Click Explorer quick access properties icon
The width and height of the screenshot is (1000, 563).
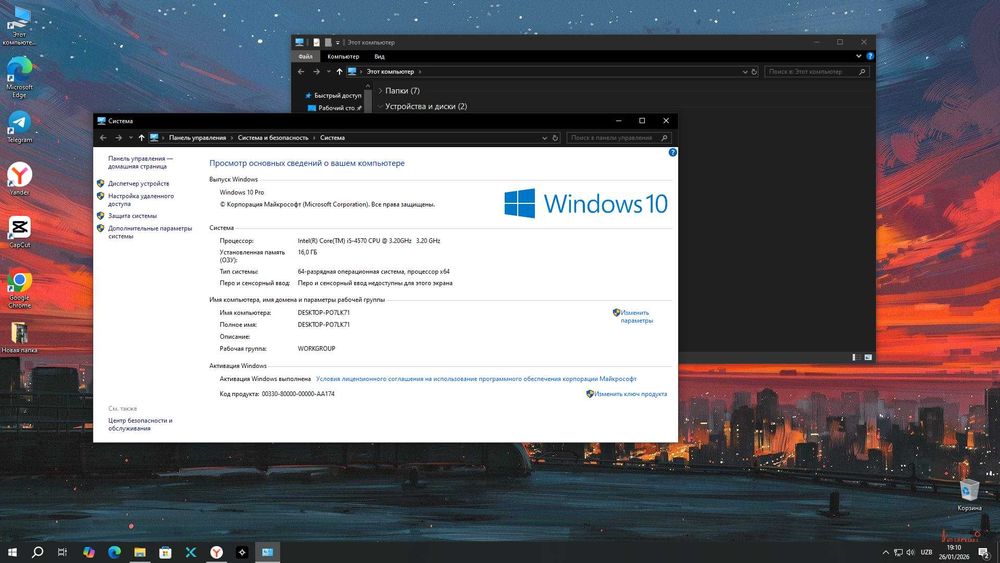(316, 42)
